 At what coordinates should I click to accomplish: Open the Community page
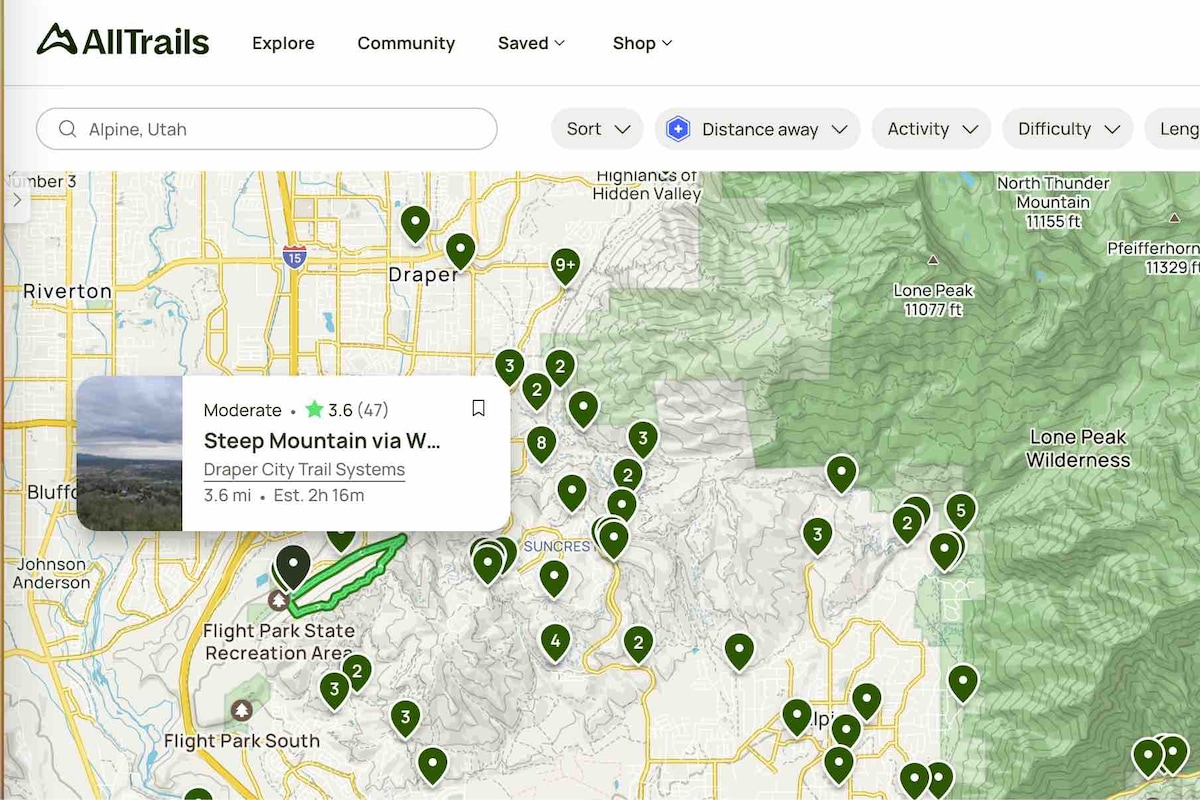pyautogui.click(x=406, y=43)
